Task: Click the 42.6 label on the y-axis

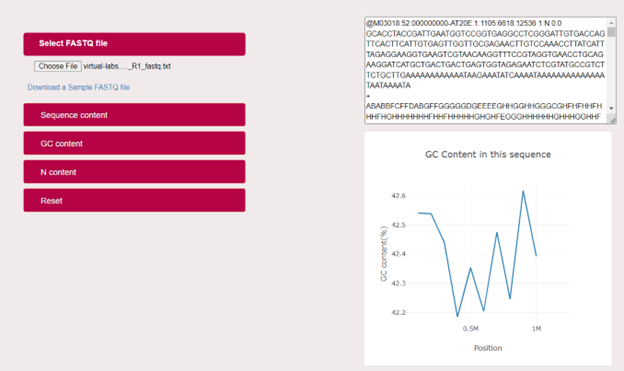Action: [399, 196]
